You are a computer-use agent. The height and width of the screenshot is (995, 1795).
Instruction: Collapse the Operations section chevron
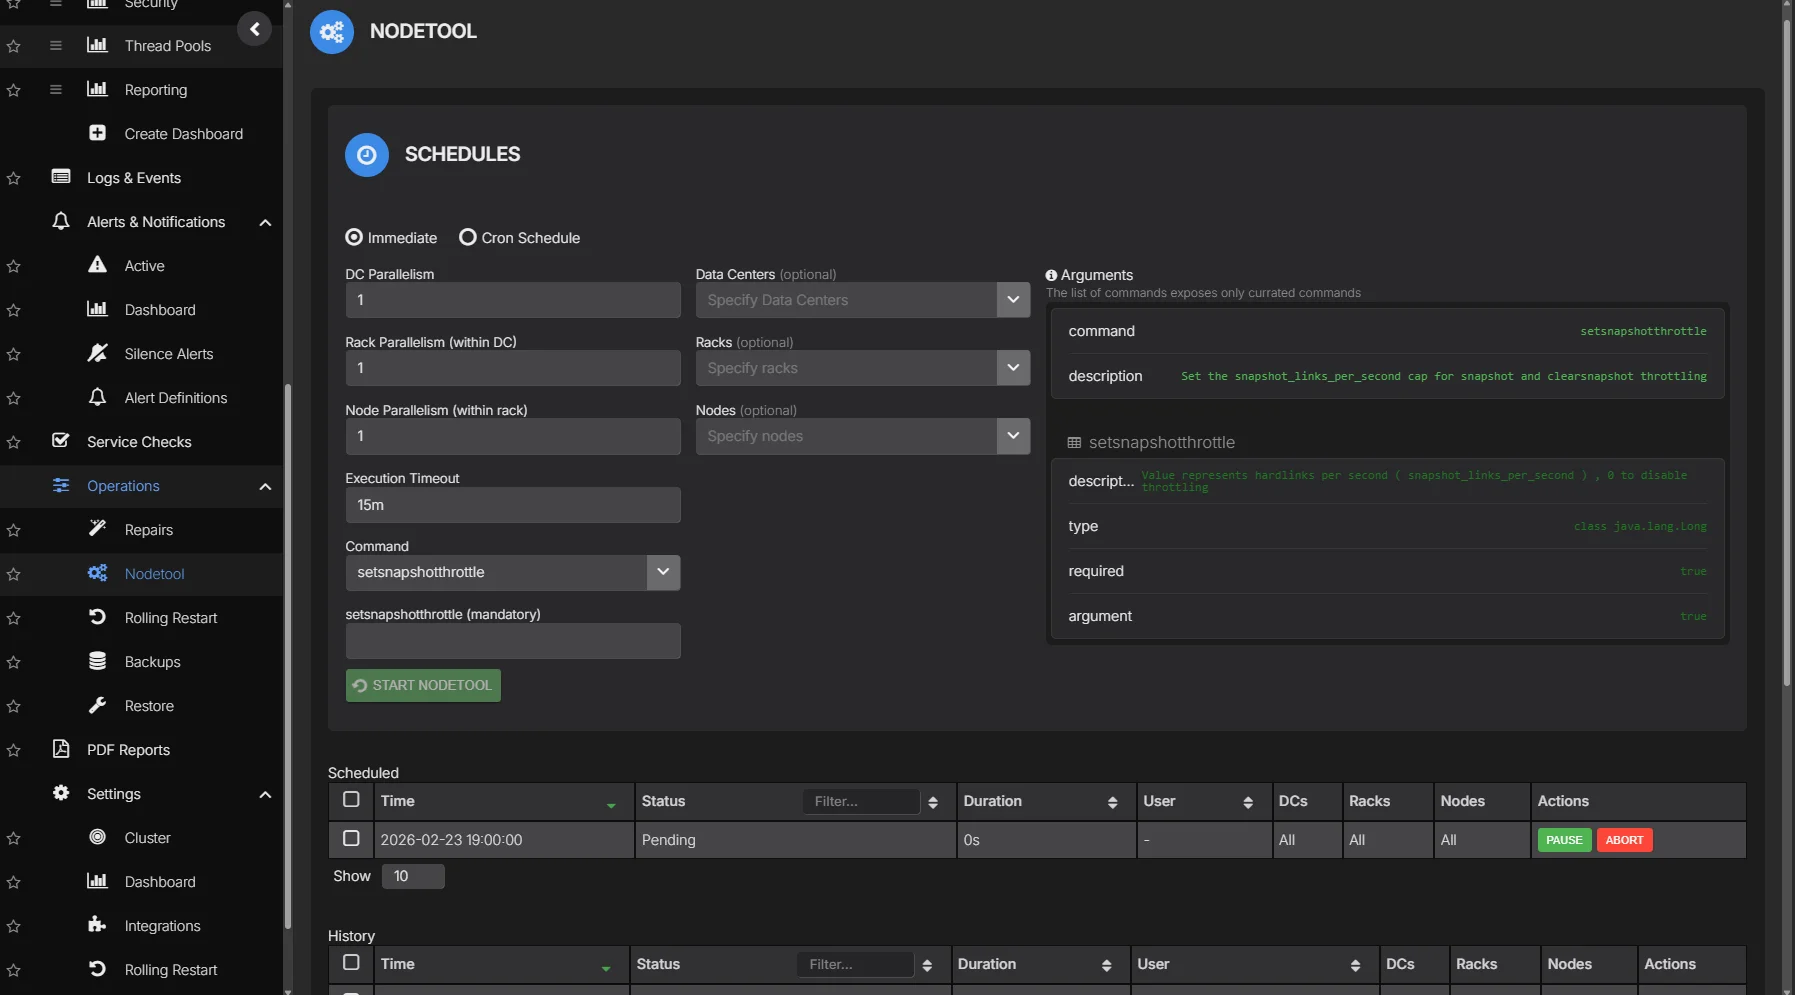coord(265,486)
